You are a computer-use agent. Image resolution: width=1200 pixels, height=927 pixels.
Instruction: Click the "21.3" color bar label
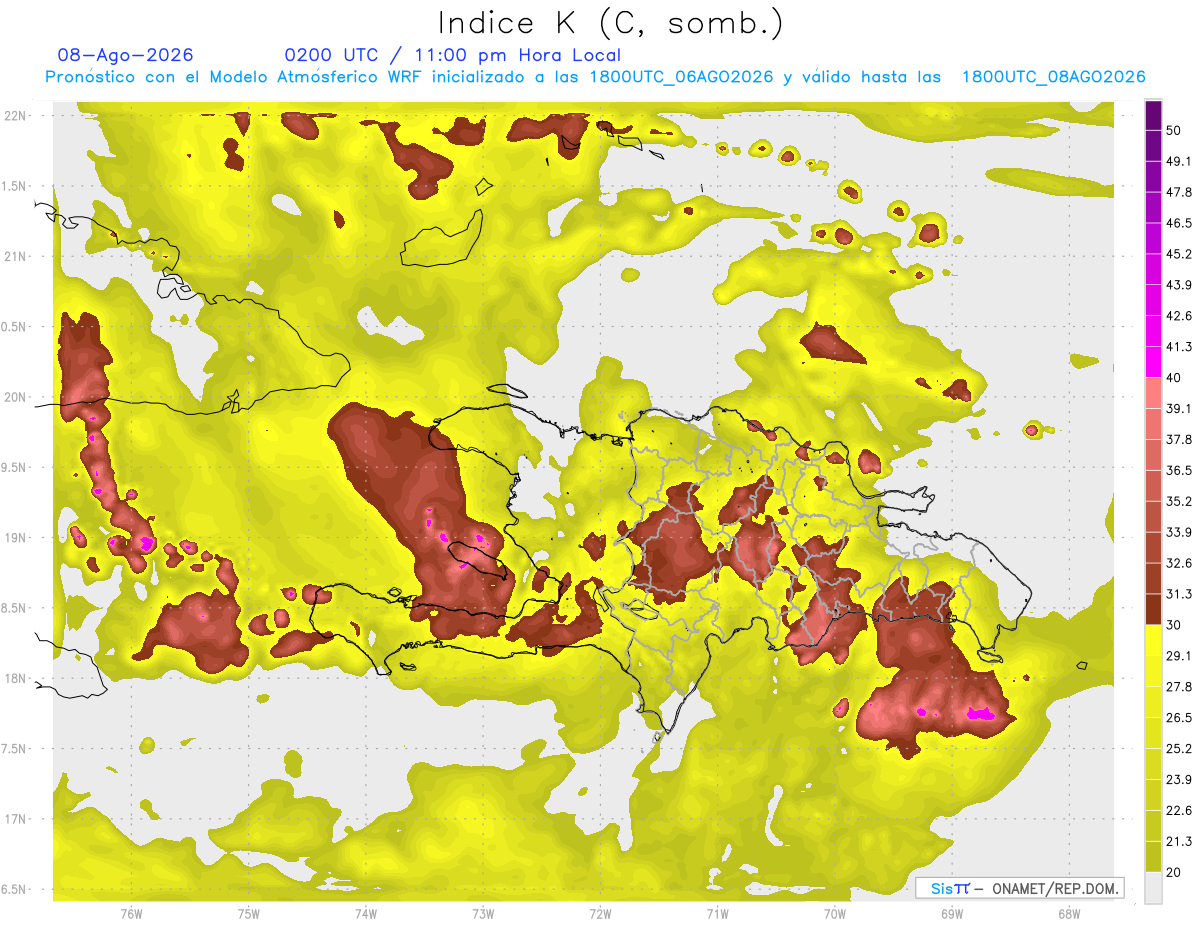tap(1179, 841)
